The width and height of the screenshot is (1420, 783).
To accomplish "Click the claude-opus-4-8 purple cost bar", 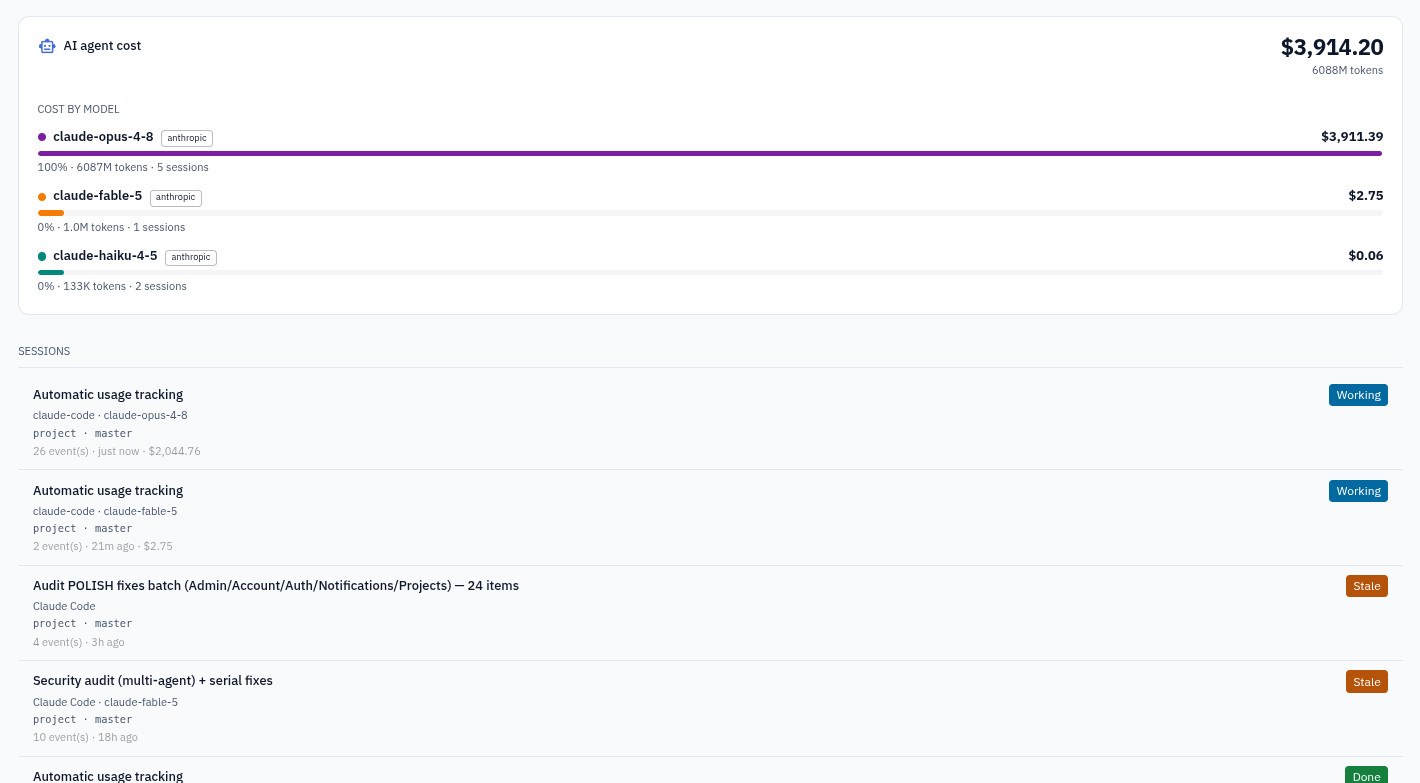I will click(710, 153).
